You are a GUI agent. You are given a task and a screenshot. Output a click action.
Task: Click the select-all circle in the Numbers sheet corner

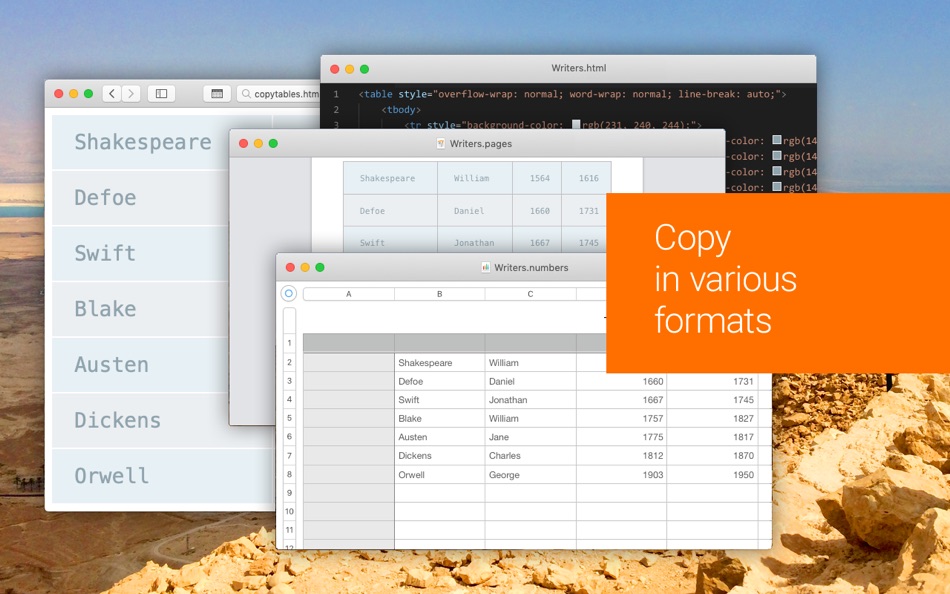click(288, 293)
